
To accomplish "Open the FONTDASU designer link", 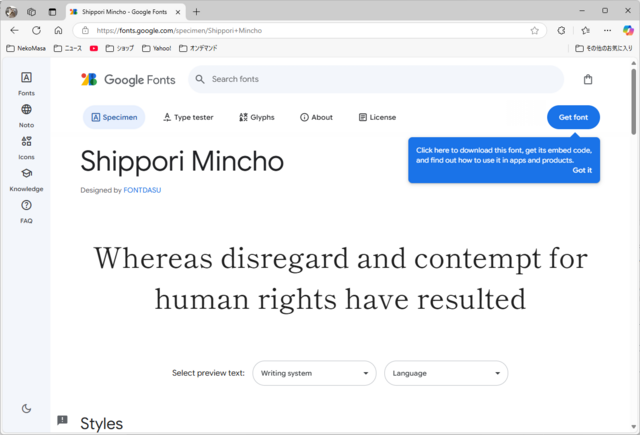I will (x=142, y=190).
